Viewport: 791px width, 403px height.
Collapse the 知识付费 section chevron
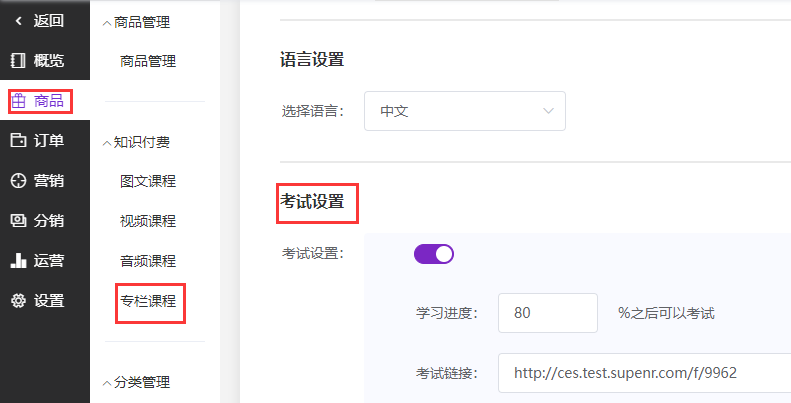coord(106,143)
